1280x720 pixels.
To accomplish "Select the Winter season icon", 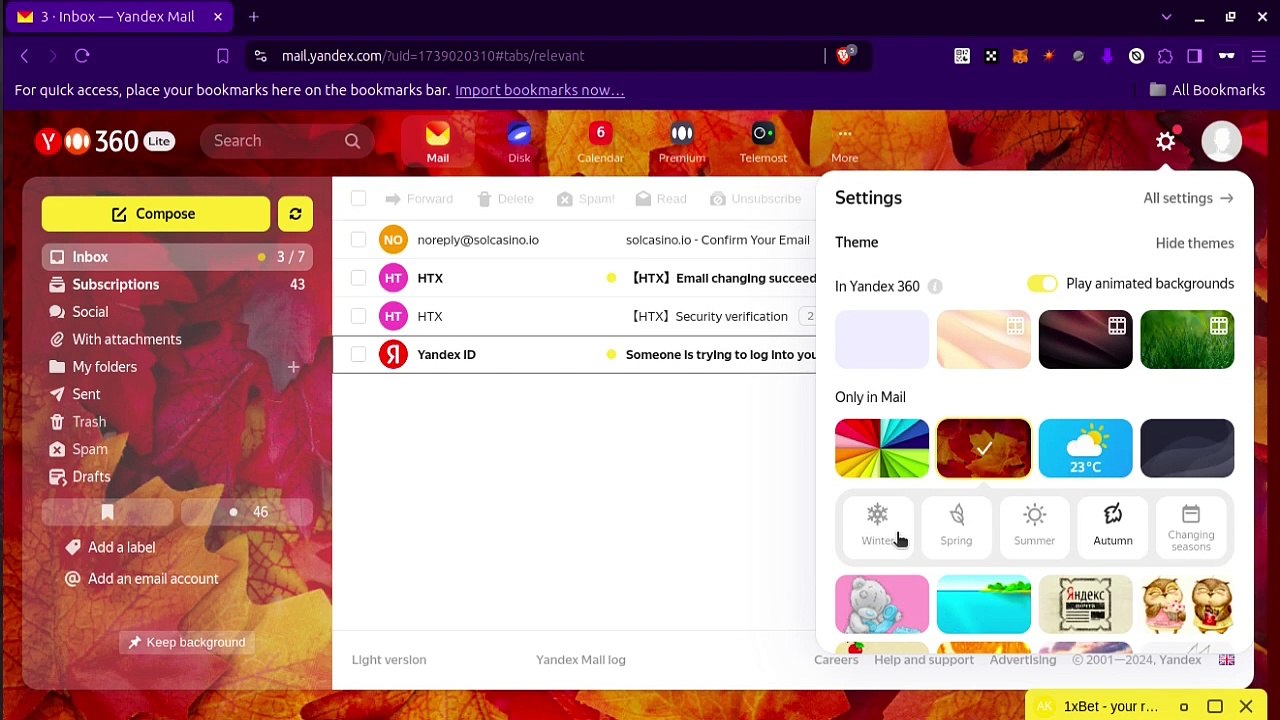I will tap(877, 526).
